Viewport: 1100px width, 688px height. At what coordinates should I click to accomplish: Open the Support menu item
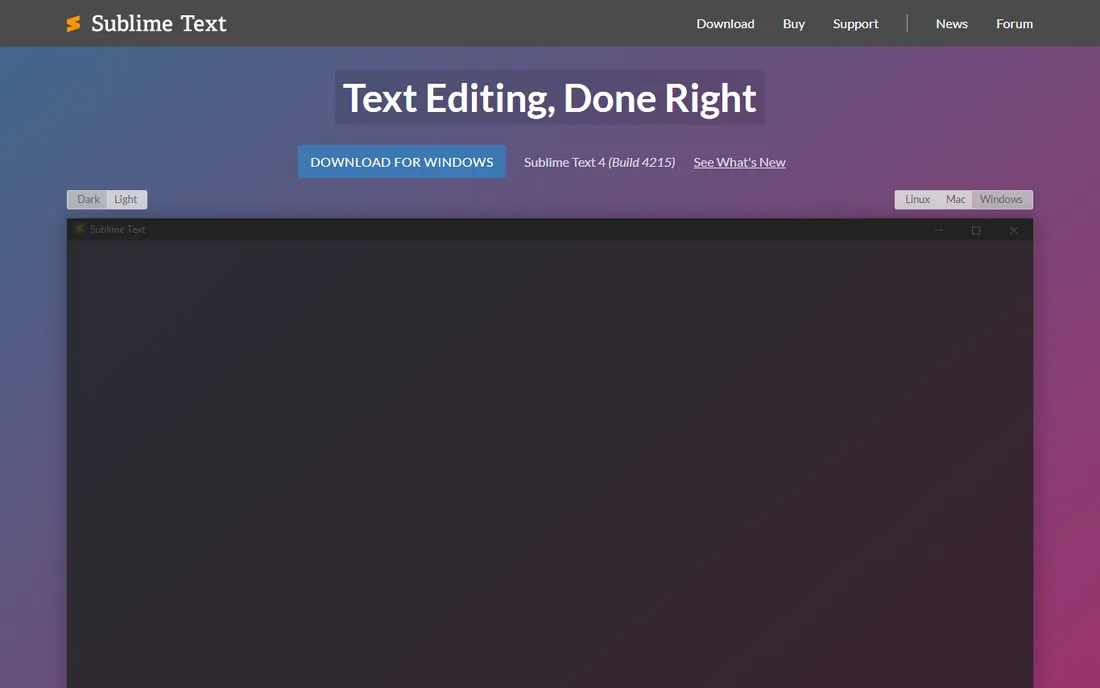coord(855,23)
